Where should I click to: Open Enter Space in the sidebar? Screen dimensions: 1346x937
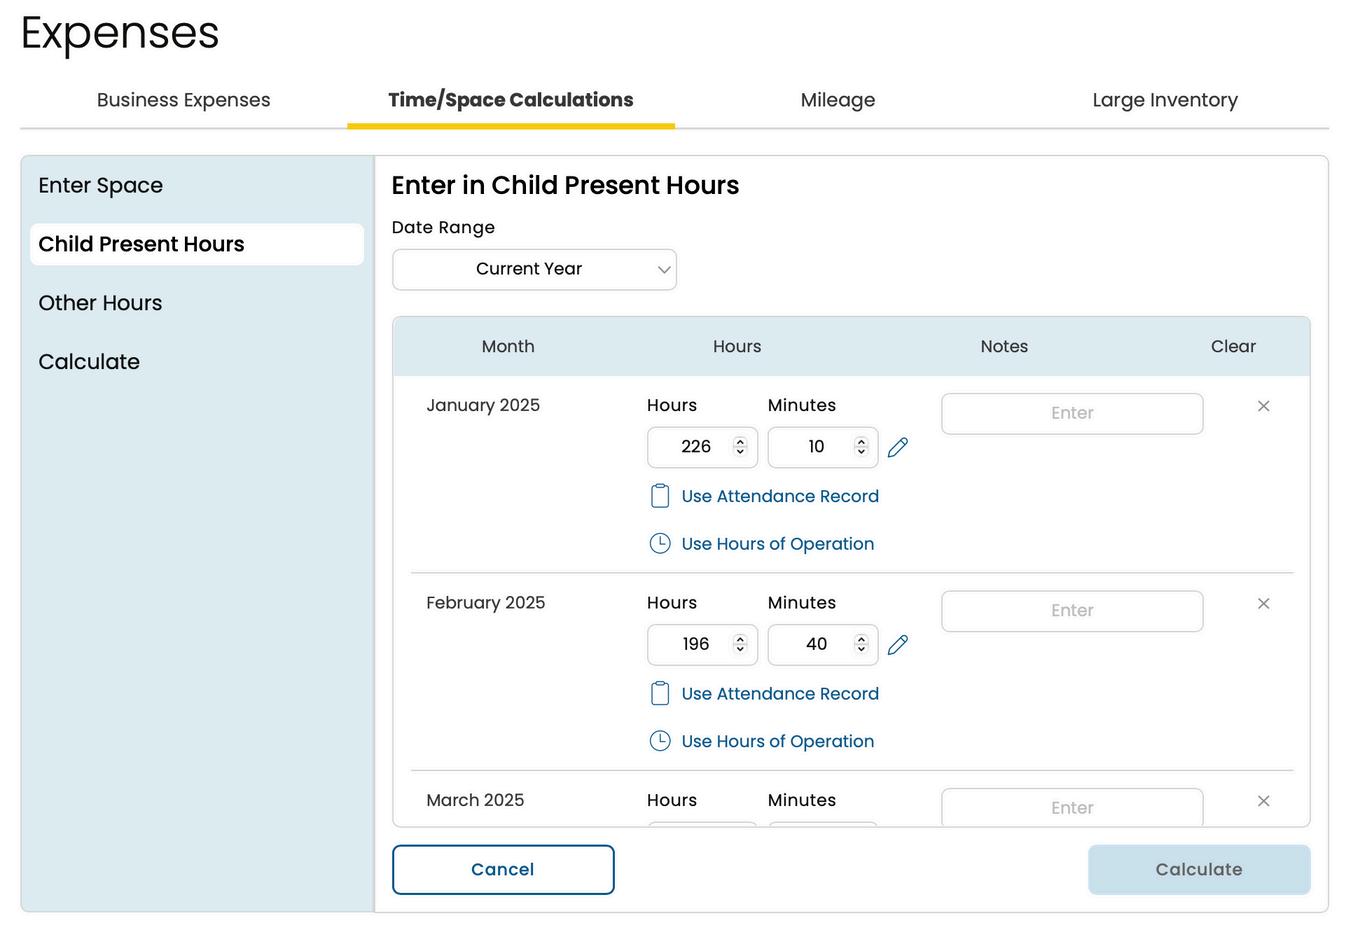101,185
